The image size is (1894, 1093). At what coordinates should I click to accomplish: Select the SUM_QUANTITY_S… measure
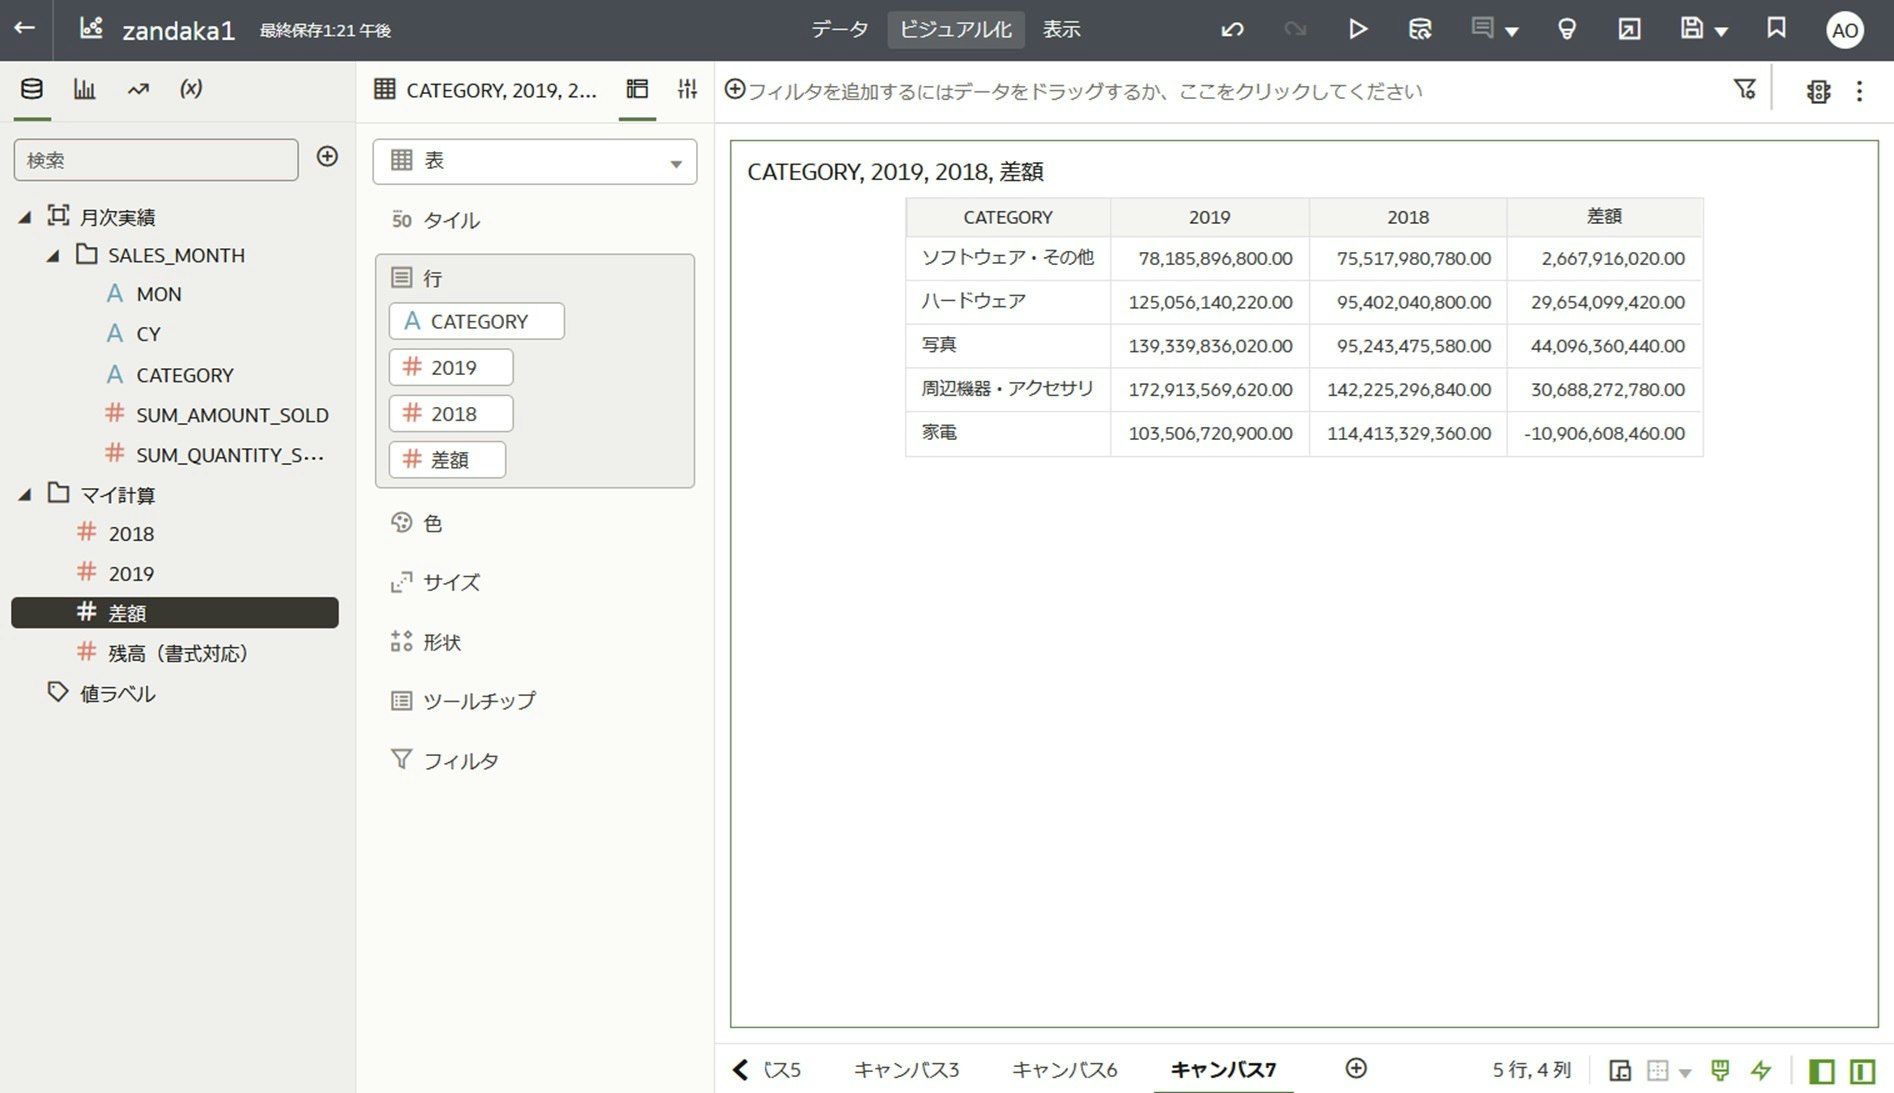tap(229, 455)
